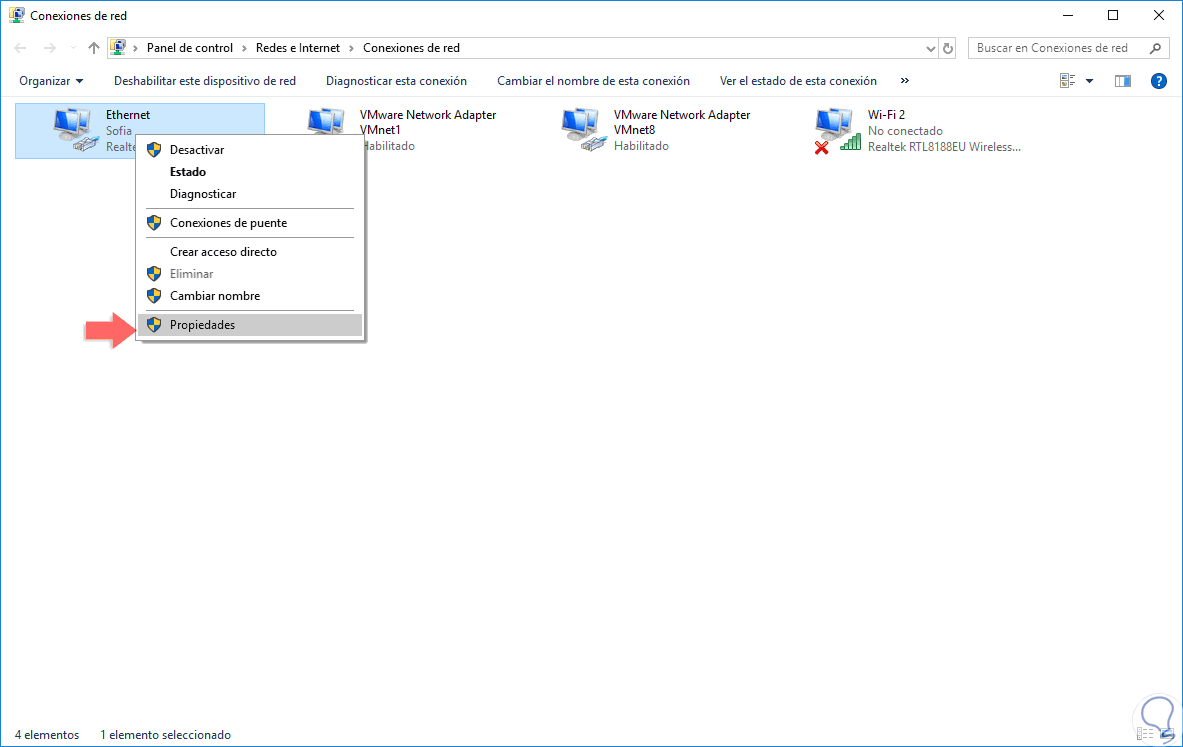1183x747 pixels.
Task: Go up one folder level
Action: [94, 48]
